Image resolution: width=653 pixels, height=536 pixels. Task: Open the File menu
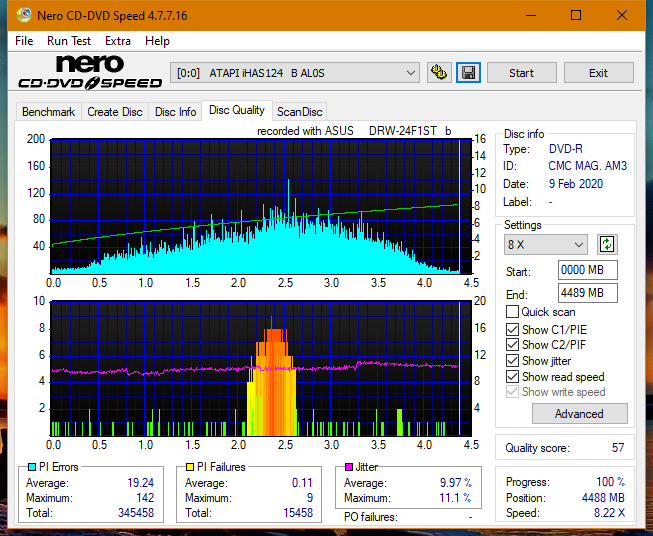tap(24, 41)
